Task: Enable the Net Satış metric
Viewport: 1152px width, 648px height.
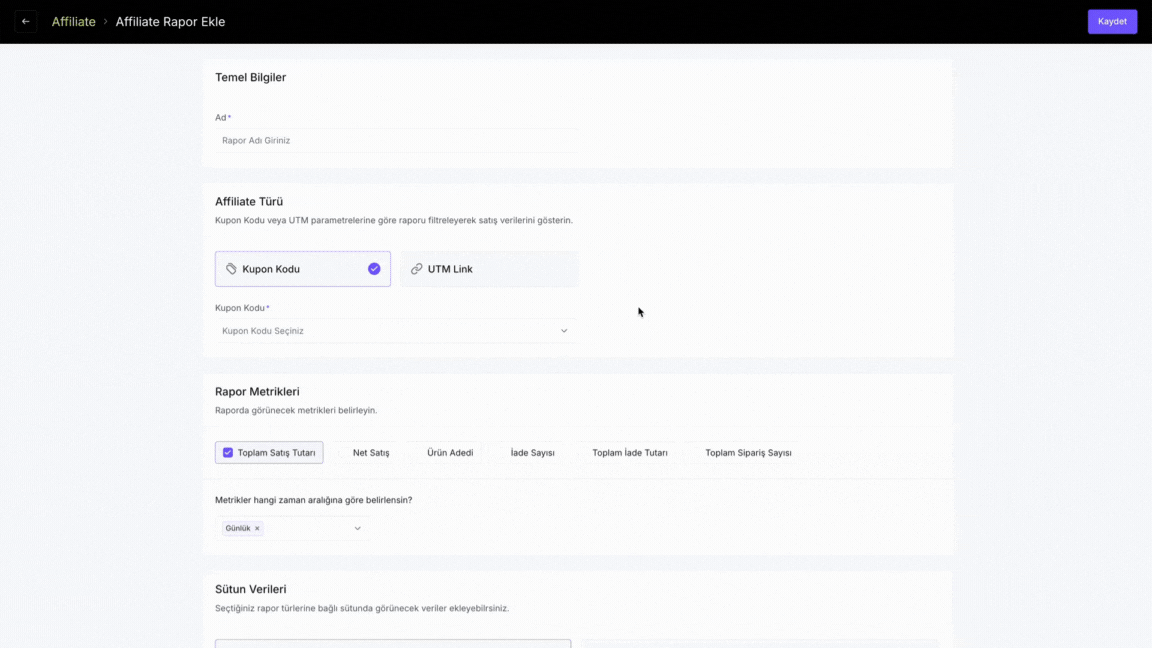Action: point(370,453)
